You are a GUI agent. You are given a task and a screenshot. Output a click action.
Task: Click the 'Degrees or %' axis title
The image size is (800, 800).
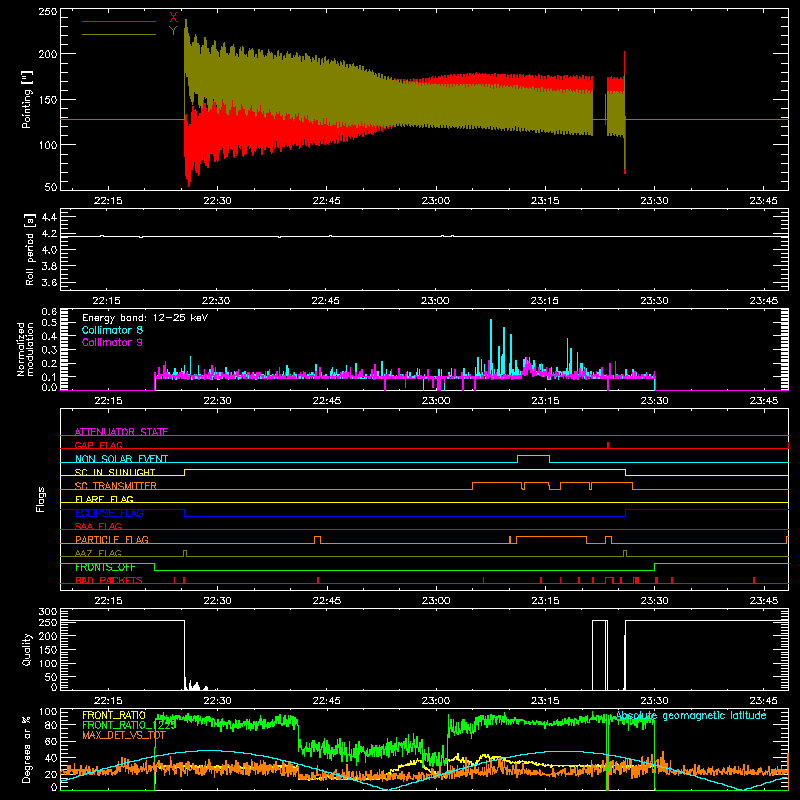pyautogui.click(x=27, y=749)
